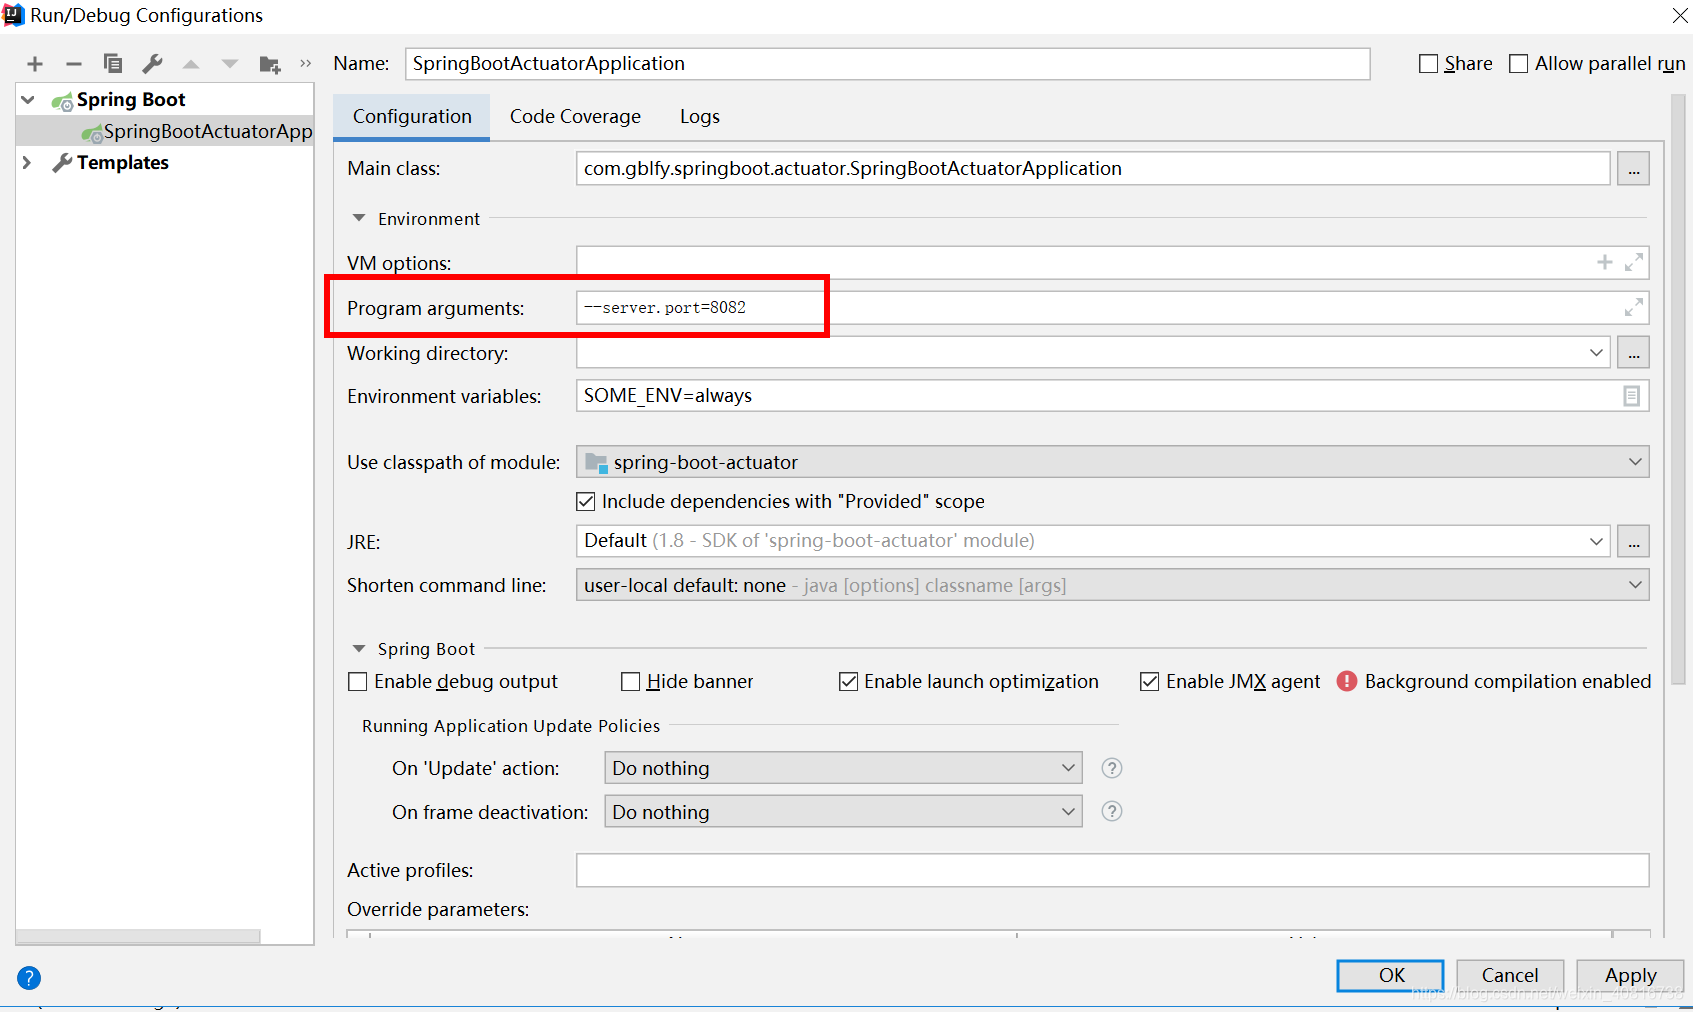Click the Apply button
The width and height of the screenshot is (1693, 1012).
point(1630,976)
